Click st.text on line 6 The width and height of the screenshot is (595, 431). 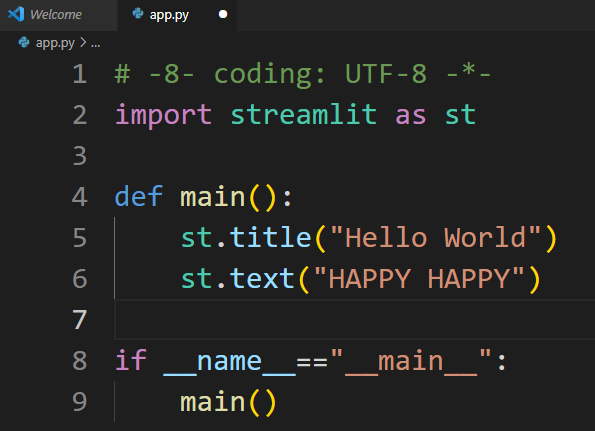pyautogui.click(x=238, y=278)
